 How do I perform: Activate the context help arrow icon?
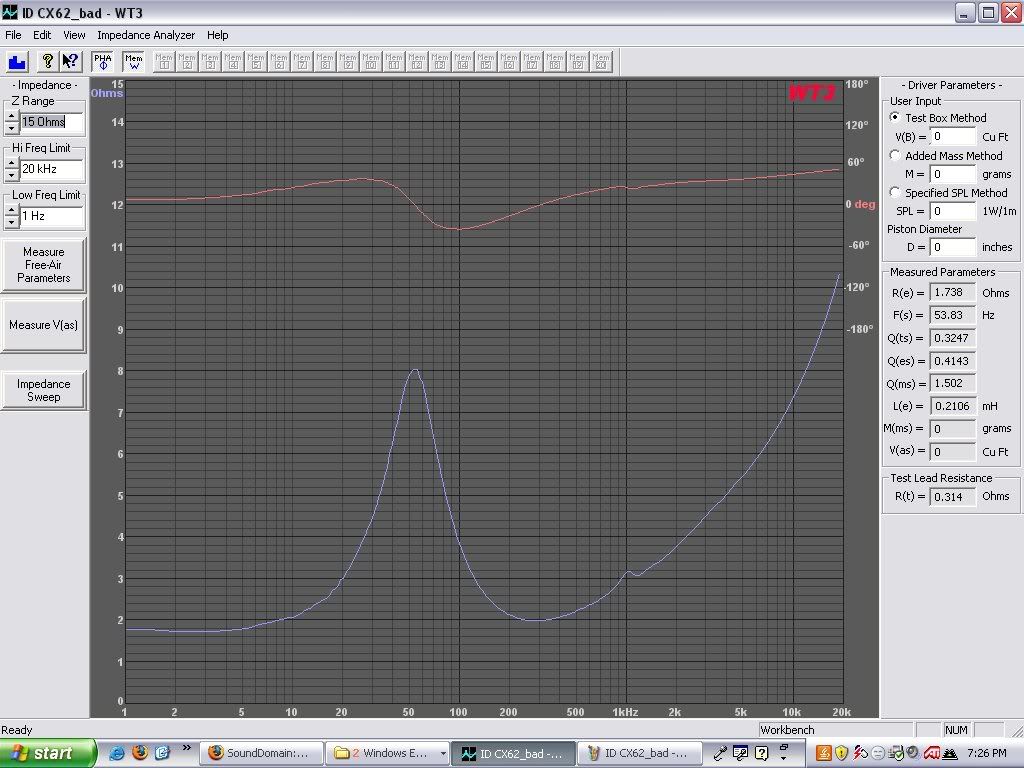pyautogui.click(x=70, y=61)
